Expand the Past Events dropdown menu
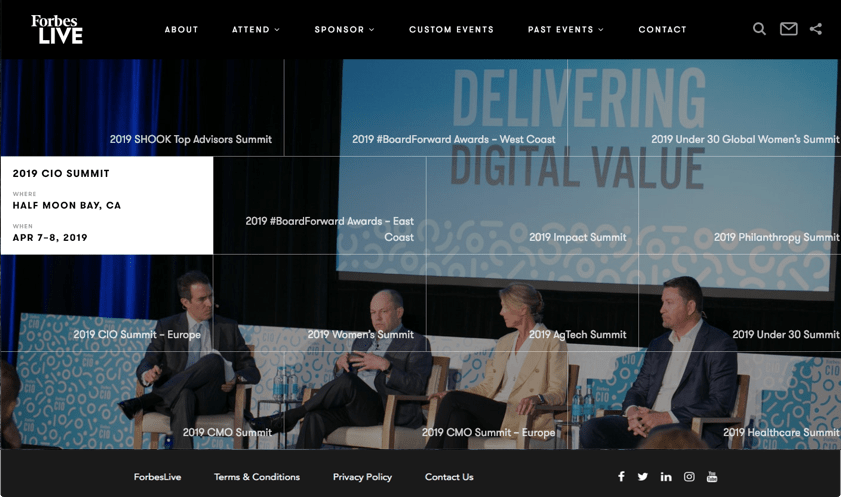 566,29
